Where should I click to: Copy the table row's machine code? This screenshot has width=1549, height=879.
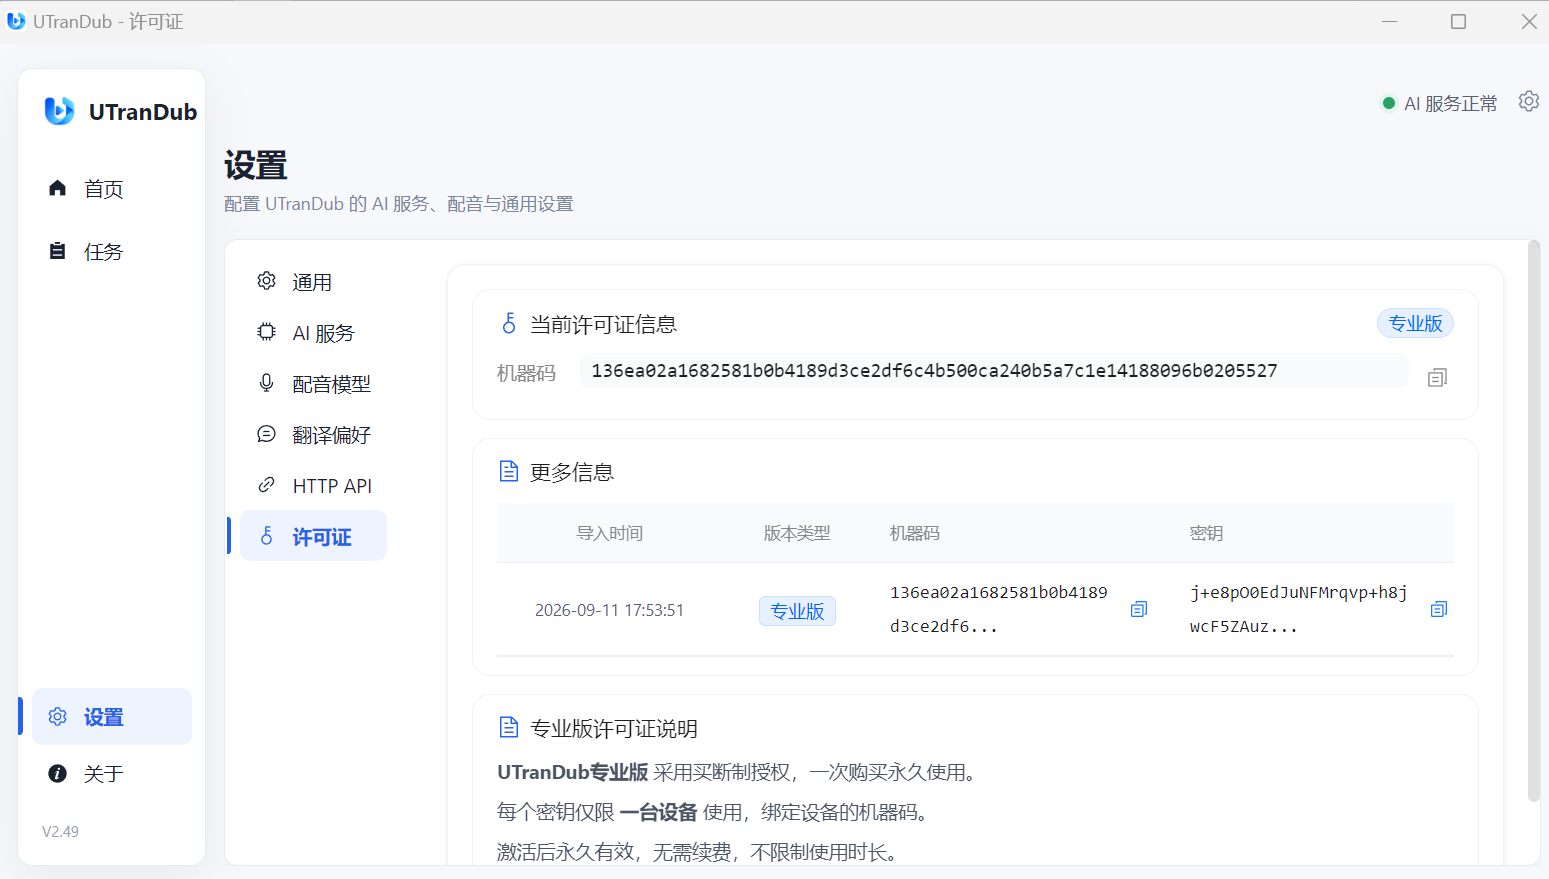click(1138, 609)
